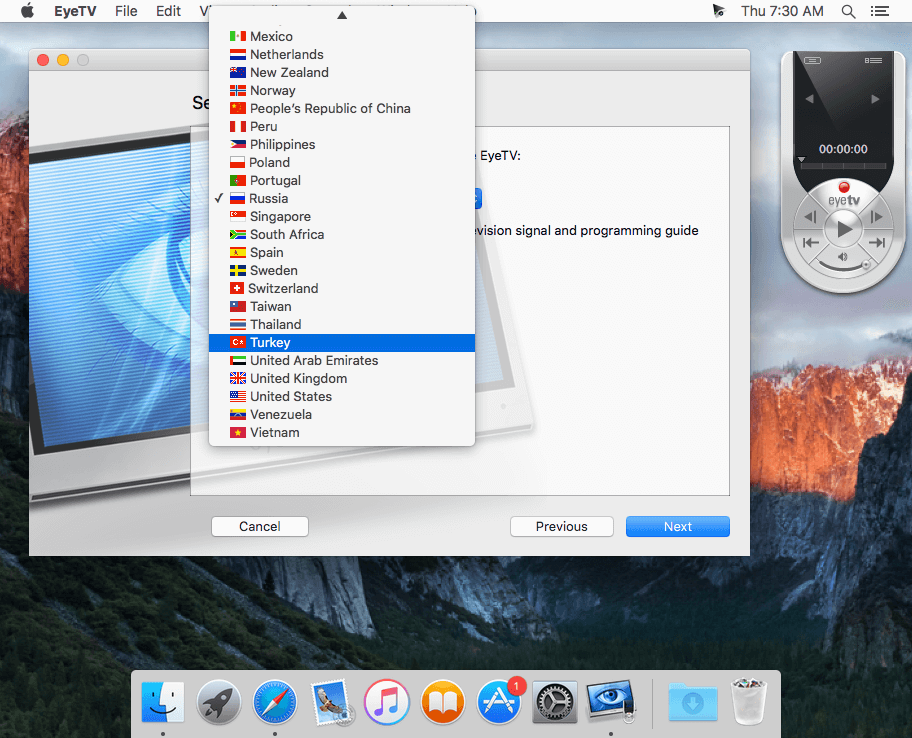Click the step-back button on remote
Screen dimensions: 912x738
[x=810, y=217]
